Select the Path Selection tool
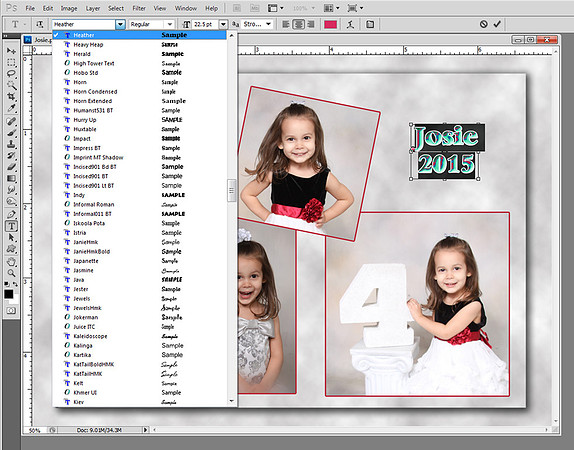This screenshot has width=574, height=450. tap(11, 237)
